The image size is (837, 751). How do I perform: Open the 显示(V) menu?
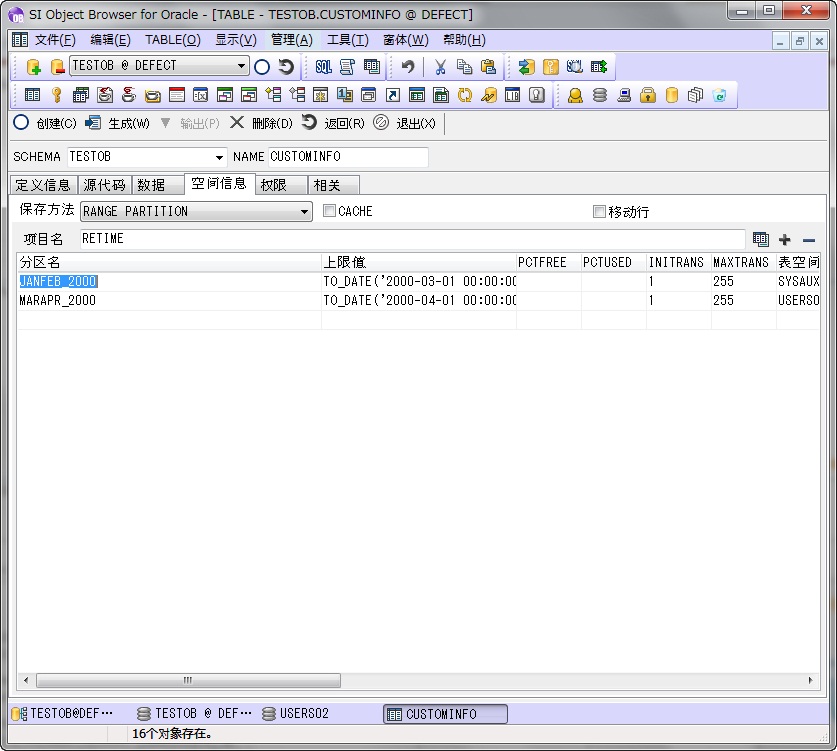(x=236, y=40)
